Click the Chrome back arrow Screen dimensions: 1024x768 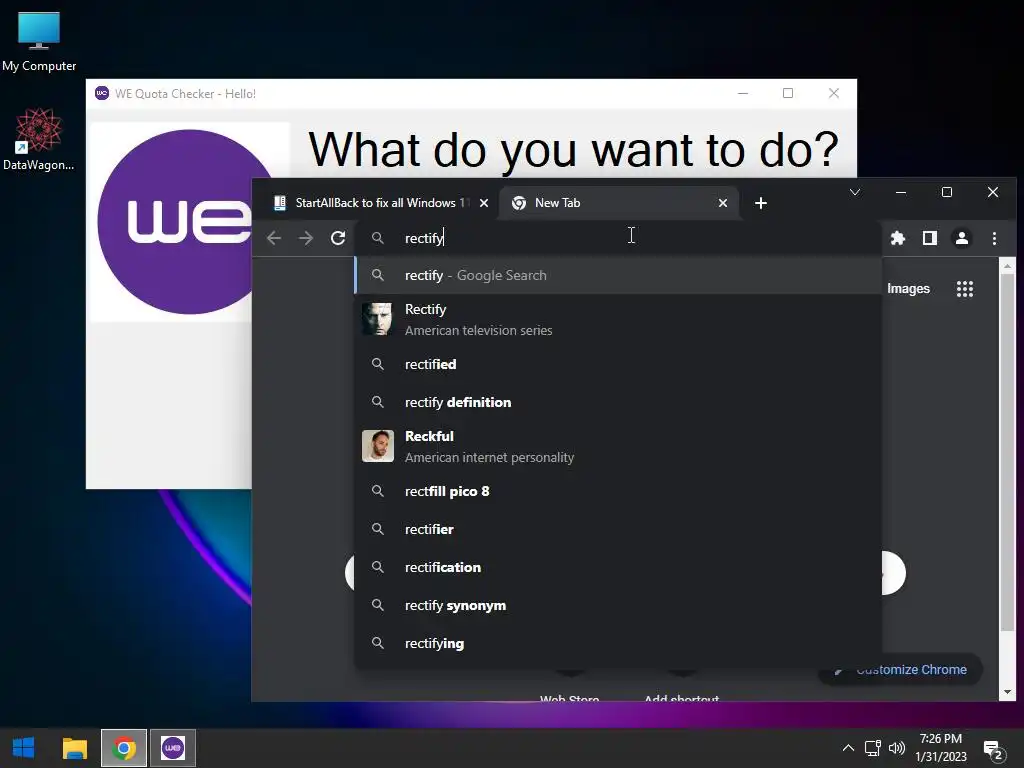point(274,238)
